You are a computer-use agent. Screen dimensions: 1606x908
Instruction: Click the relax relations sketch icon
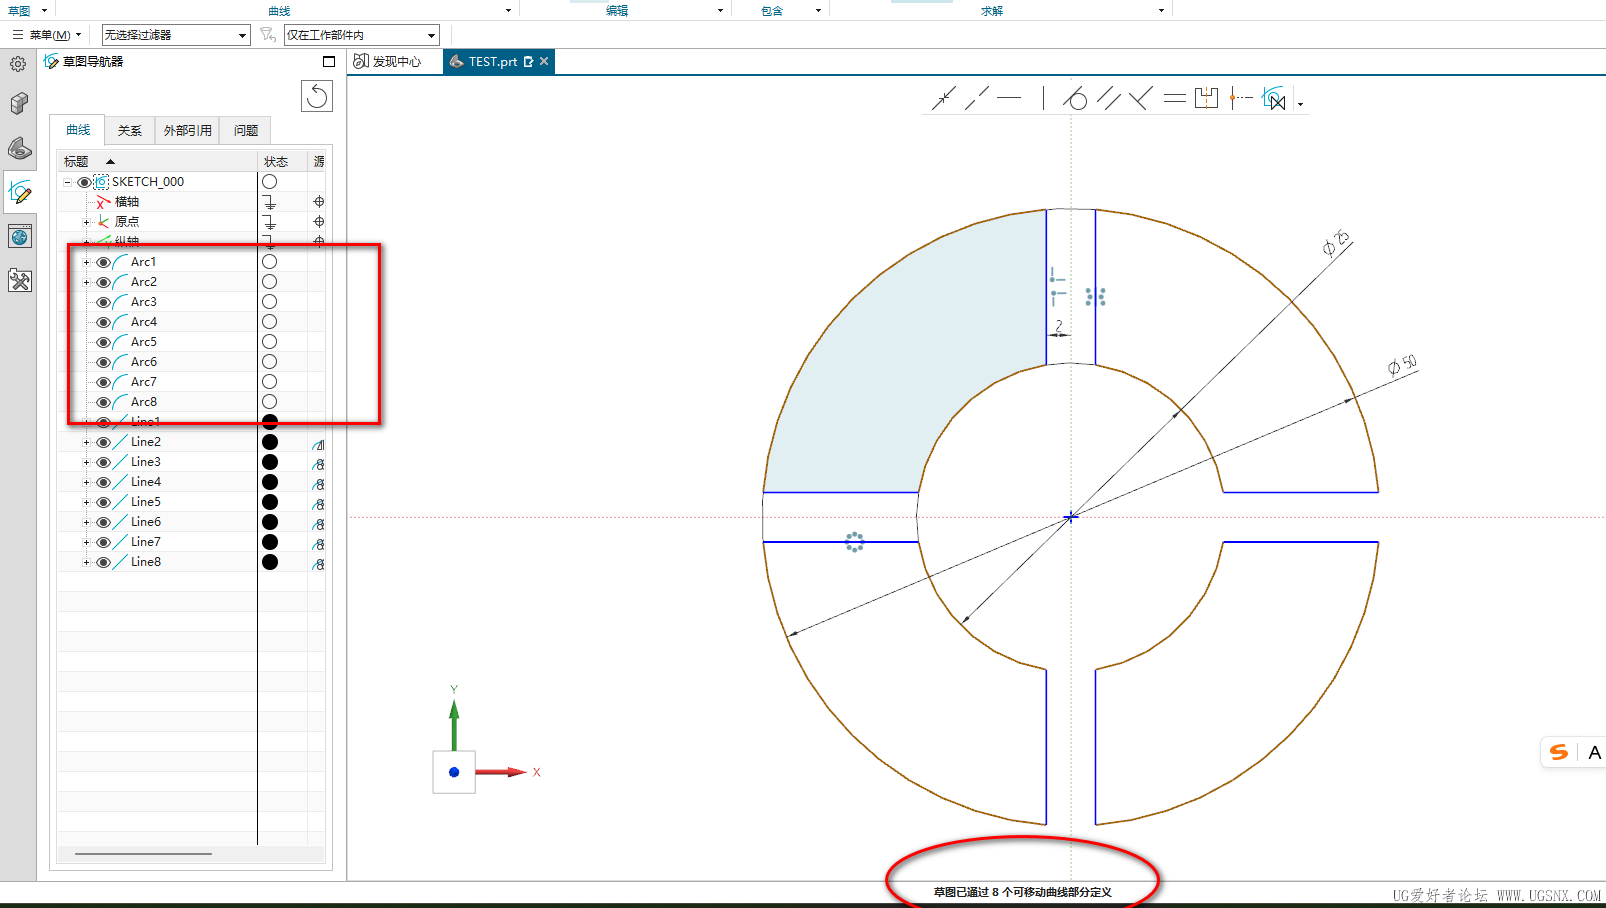(x=1274, y=98)
